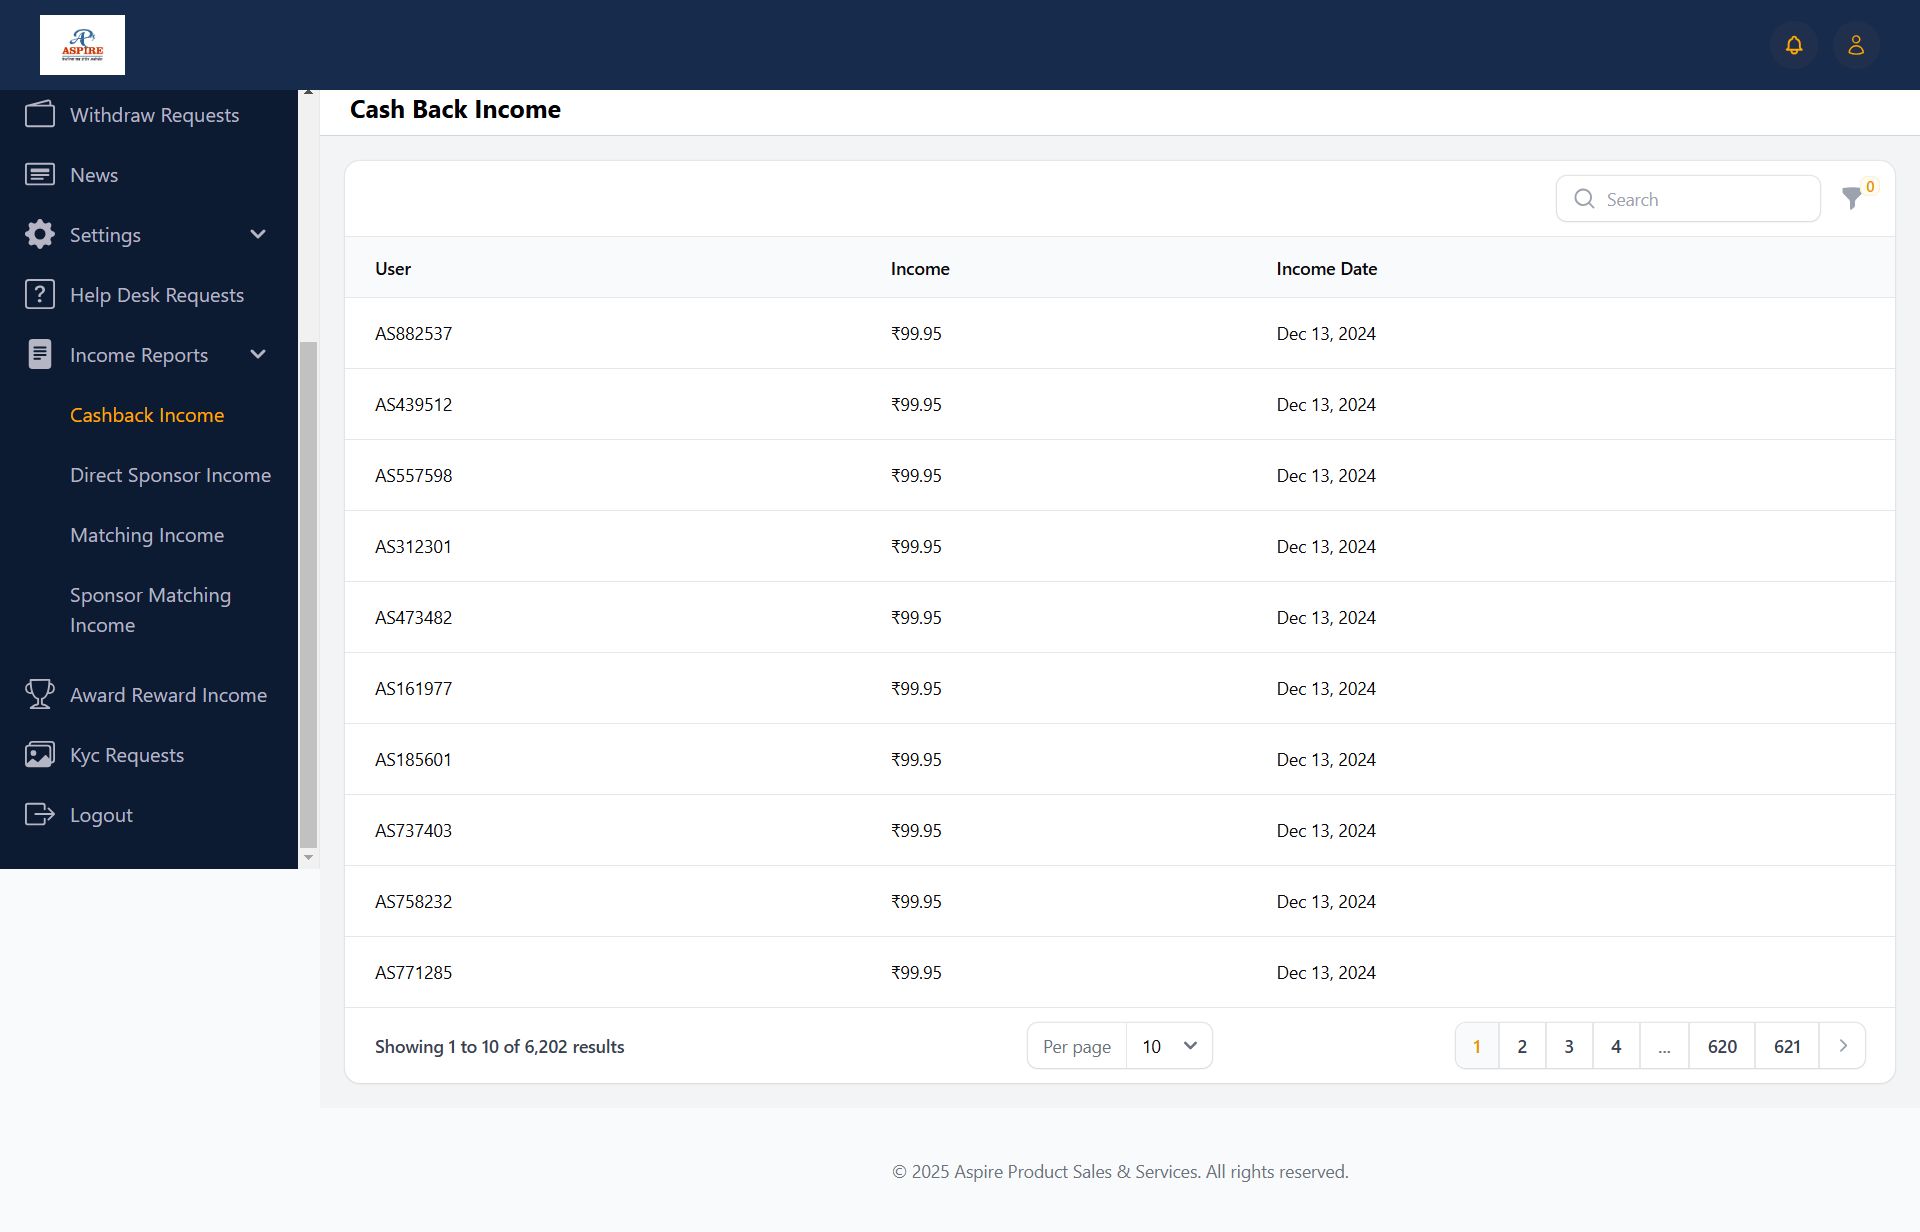Open the user profile icon
The width and height of the screenshot is (1920, 1232).
[1856, 45]
